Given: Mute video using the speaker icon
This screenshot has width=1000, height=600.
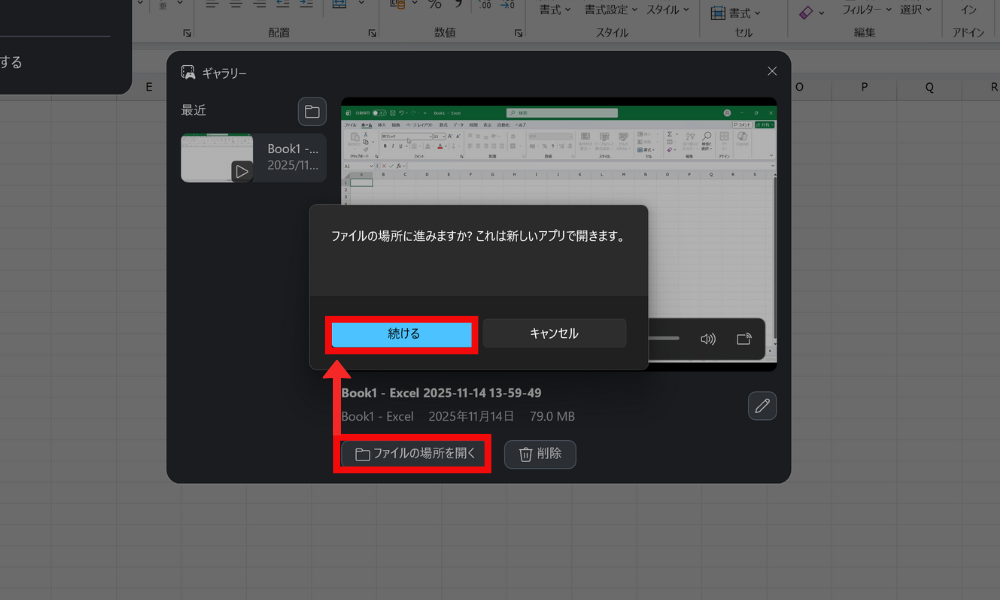Looking at the screenshot, I should (x=708, y=339).
